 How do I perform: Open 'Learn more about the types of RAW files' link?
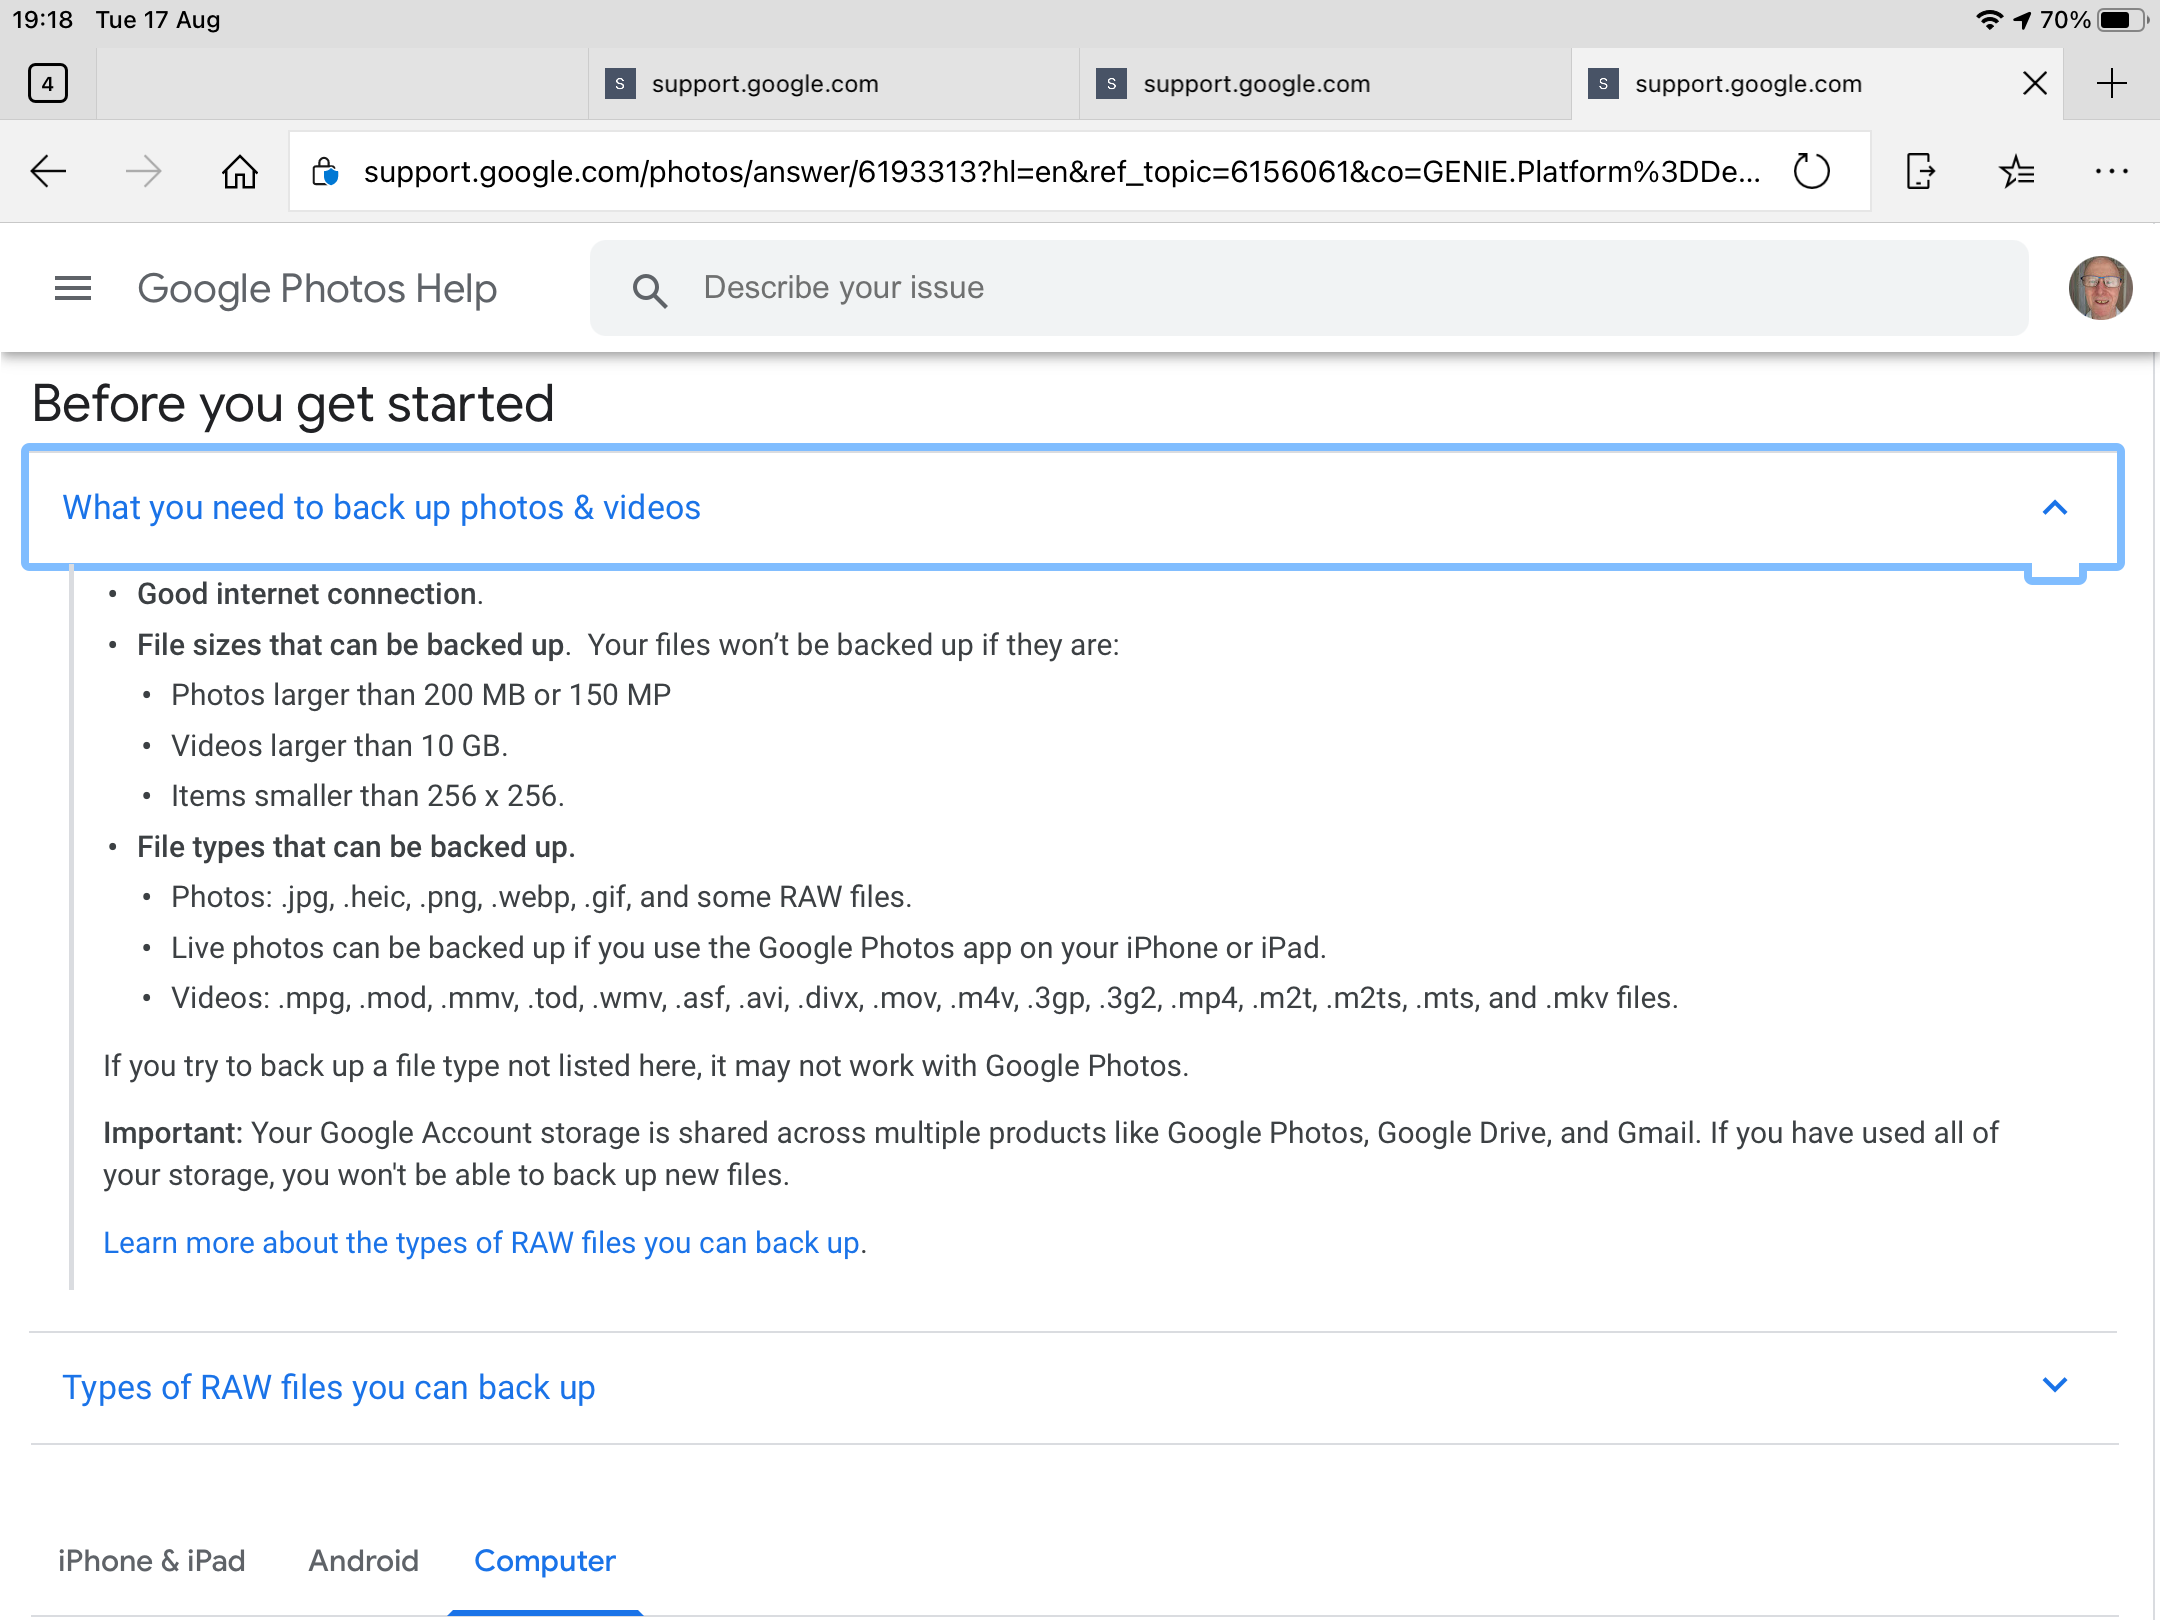point(482,1243)
